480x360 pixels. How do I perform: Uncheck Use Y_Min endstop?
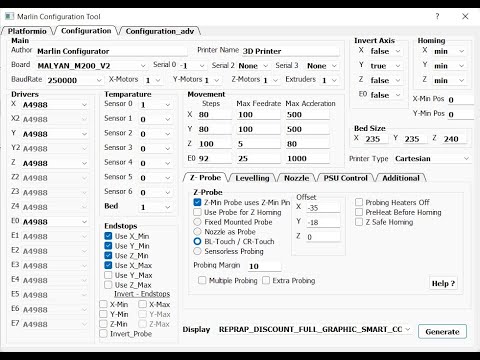coord(108,246)
